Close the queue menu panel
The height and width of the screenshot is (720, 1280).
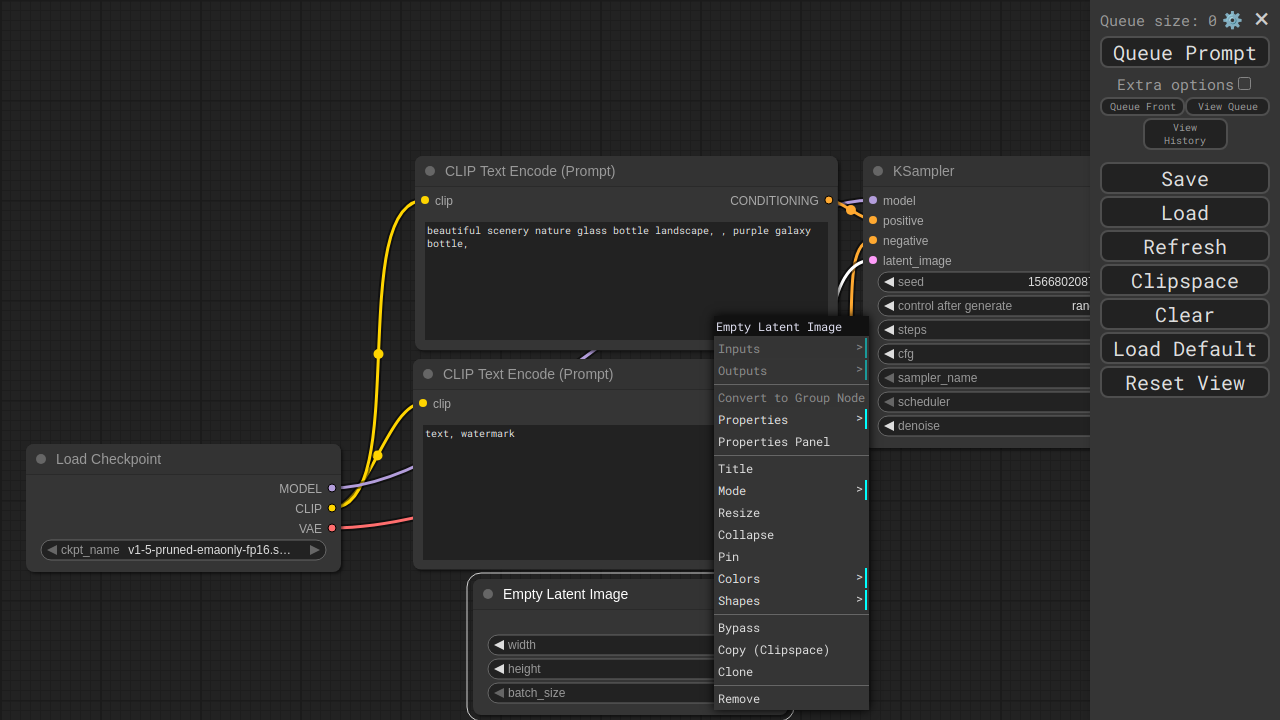click(1261, 19)
